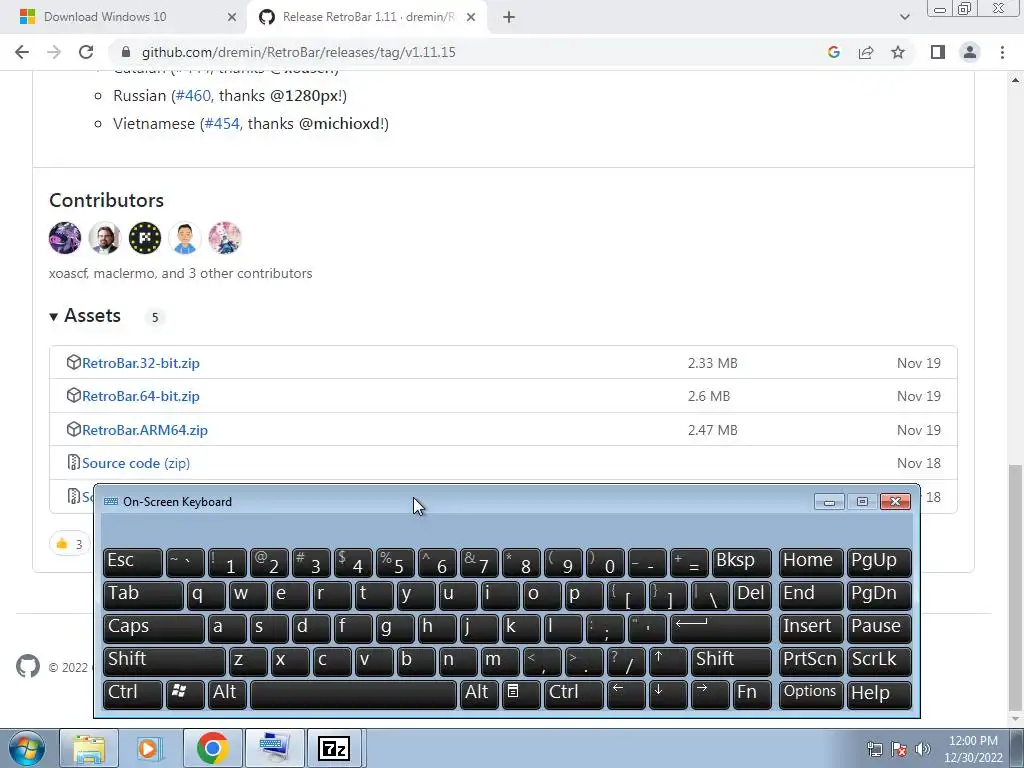The height and width of the screenshot is (768, 1024).
Task: Open the share page icon in address bar
Action: tap(866, 52)
